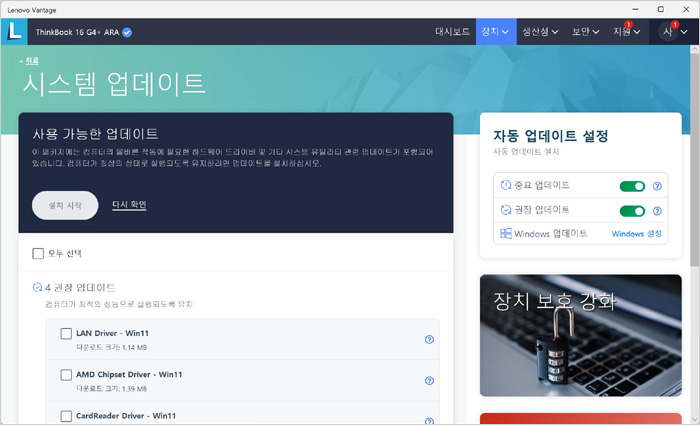Toggle the 중요 업데이트 auto-update switch
The width and height of the screenshot is (700, 425).
point(633,186)
